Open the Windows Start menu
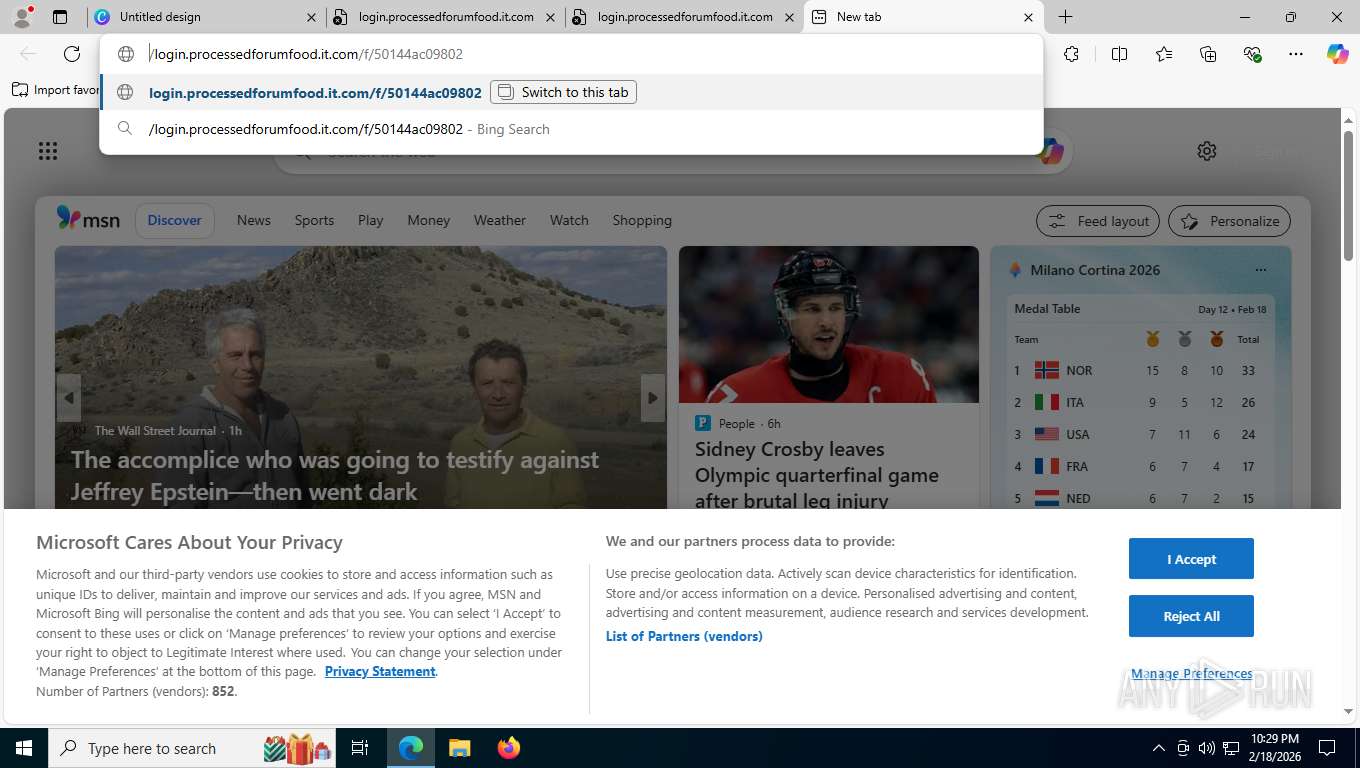The width and height of the screenshot is (1360, 768). coord(23,748)
